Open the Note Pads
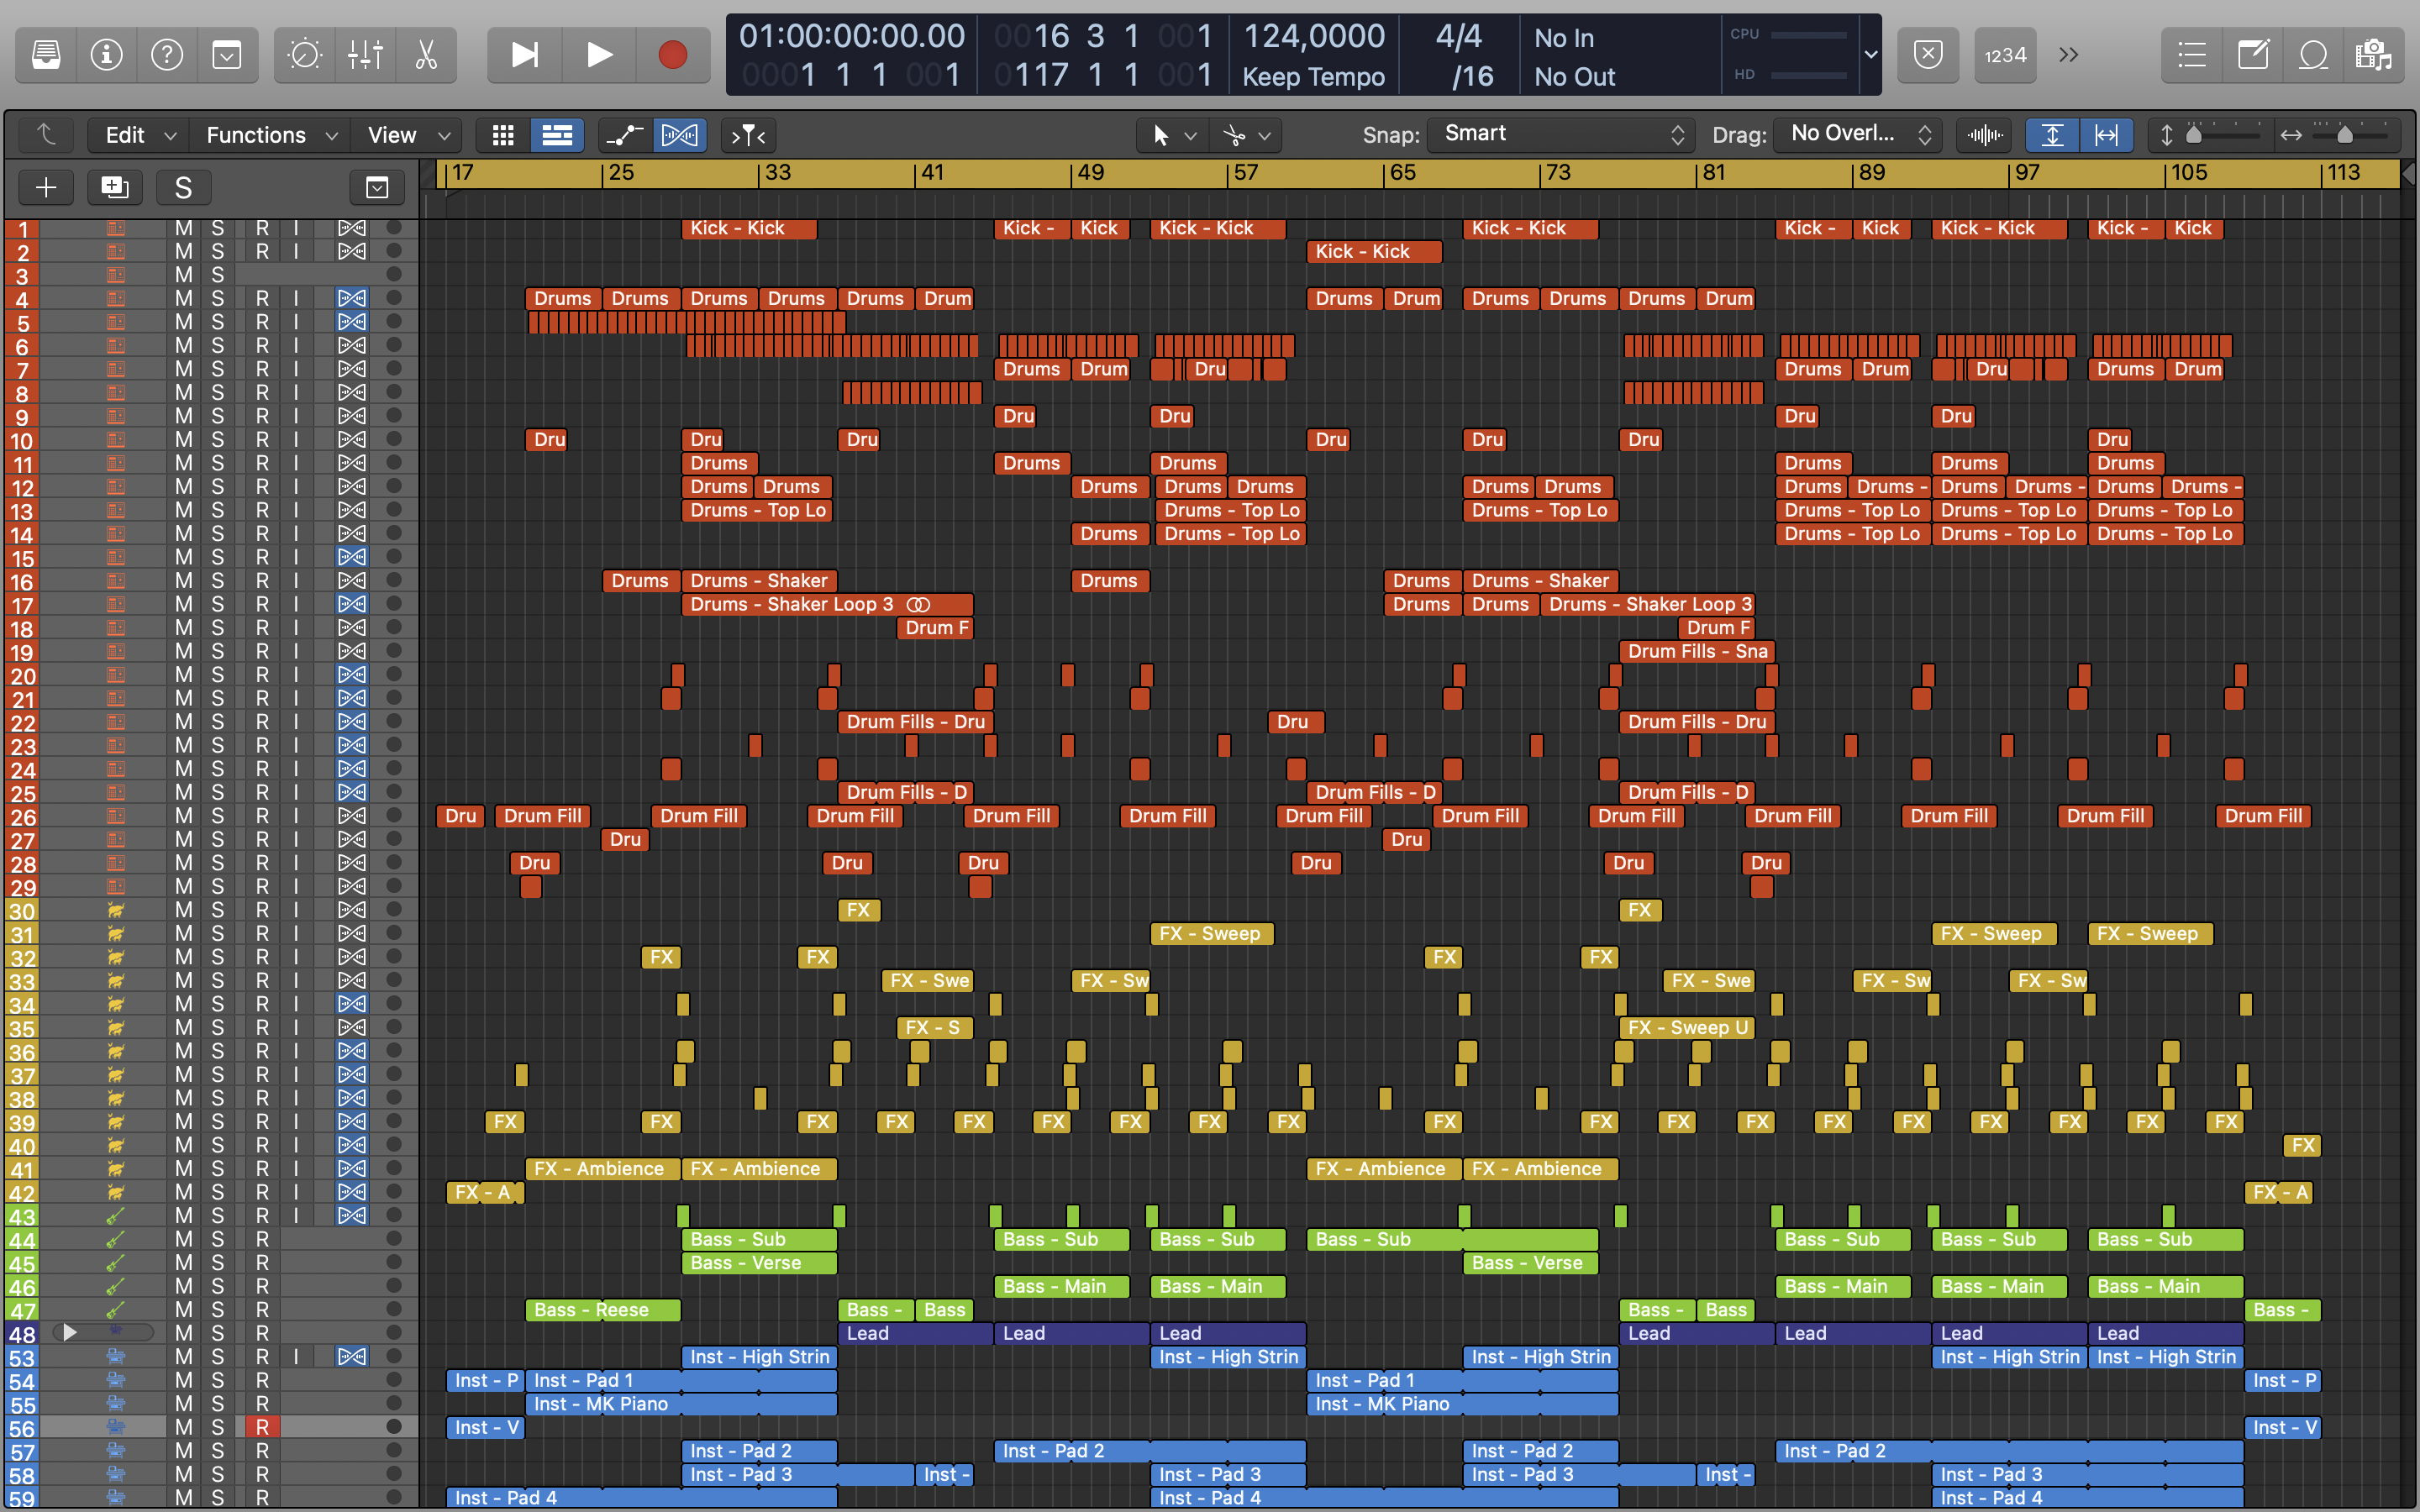Screen dimensions: 2420x1512 [2253, 55]
